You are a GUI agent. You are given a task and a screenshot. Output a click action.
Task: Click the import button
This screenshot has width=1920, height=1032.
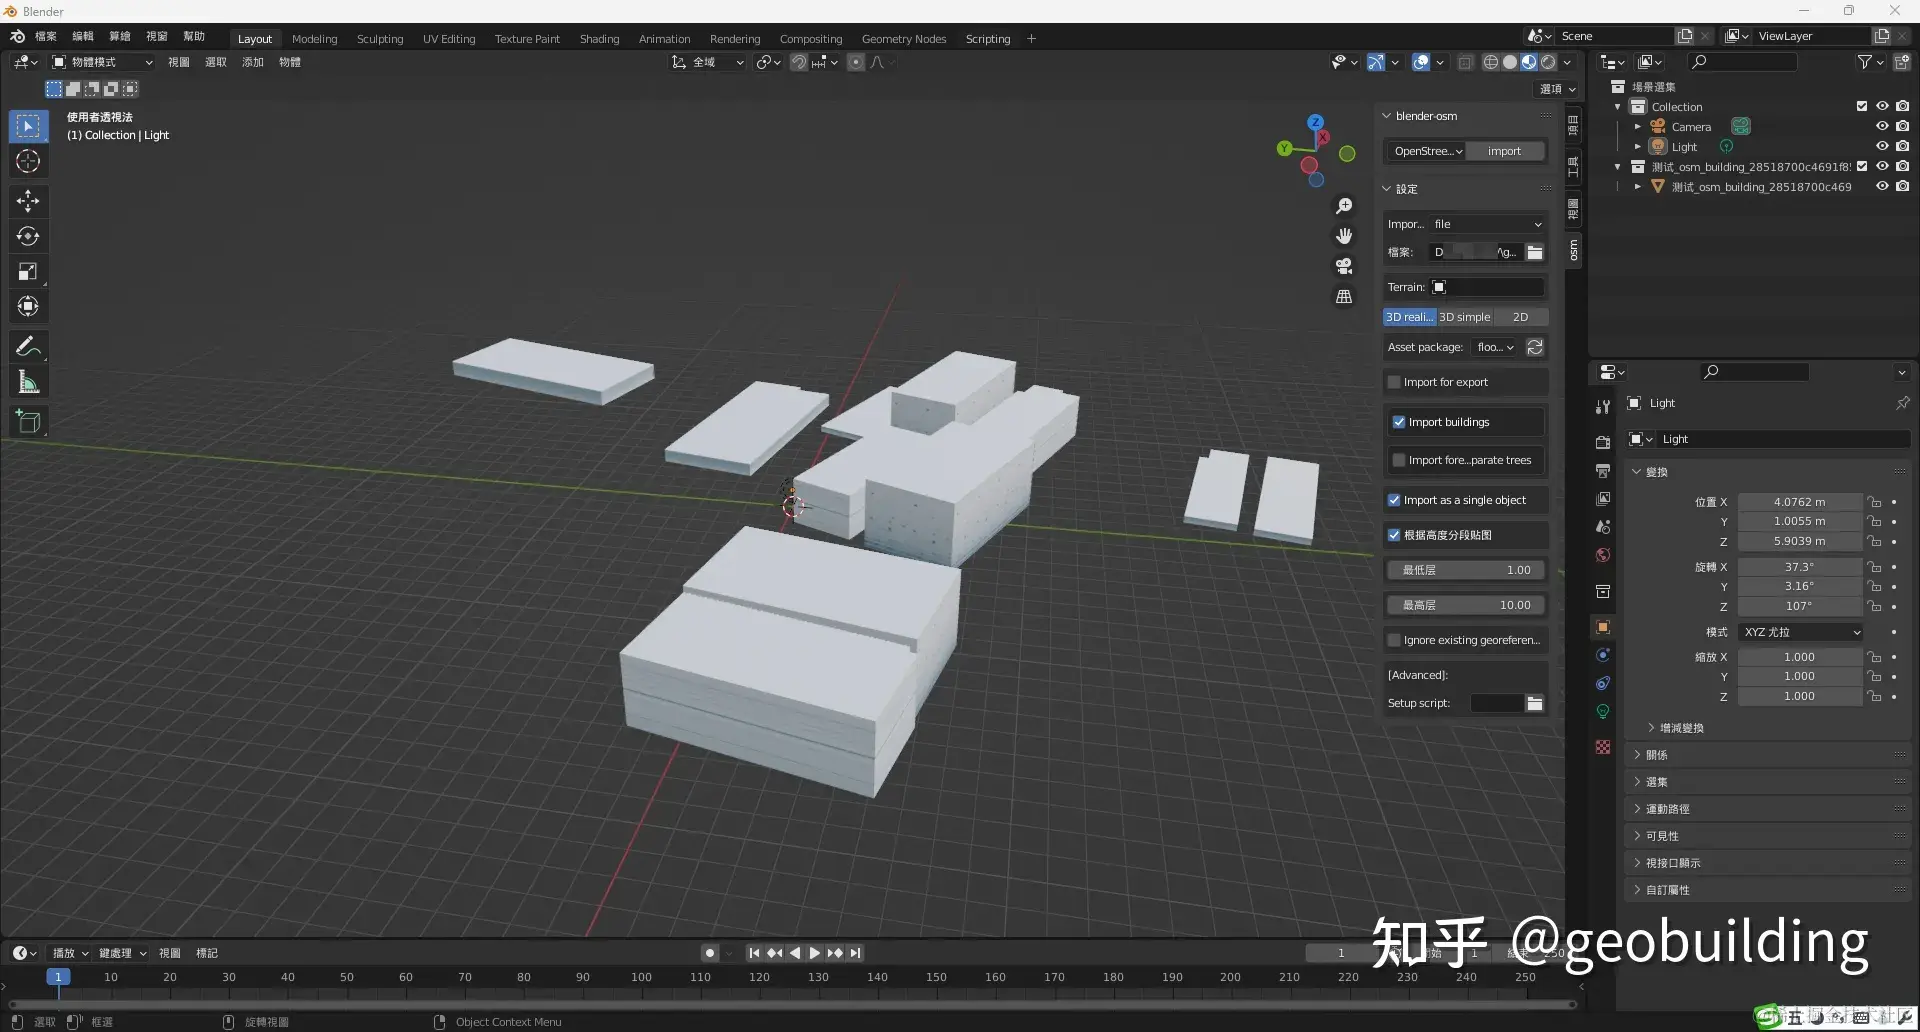coord(1504,151)
